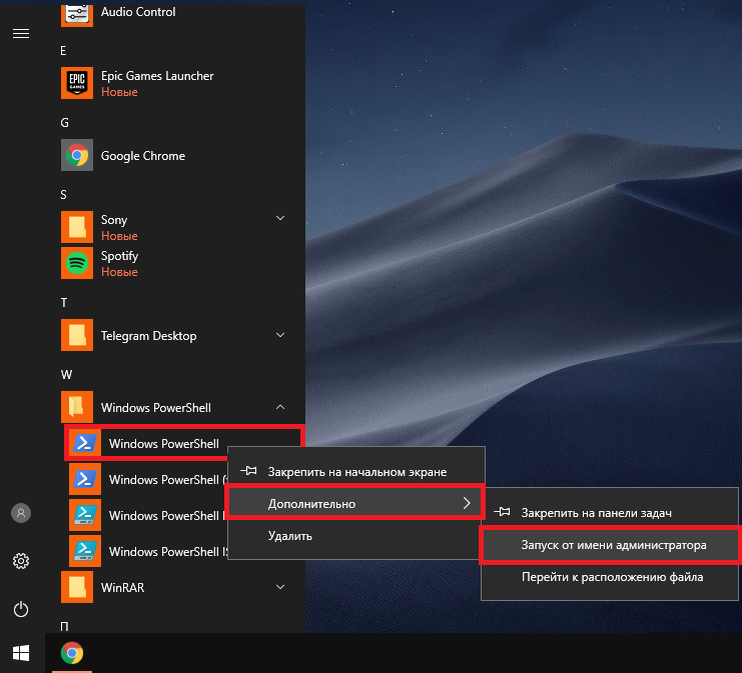This screenshot has width=742, height=673.
Task: Select Запуск от имени администратора
Action: (610, 545)
